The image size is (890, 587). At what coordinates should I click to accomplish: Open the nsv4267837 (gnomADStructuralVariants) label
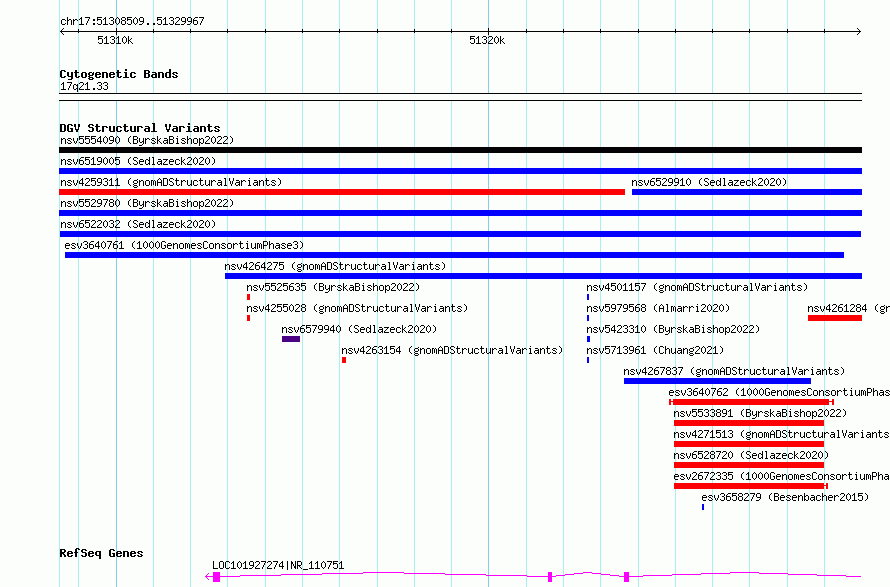[734, 371]
